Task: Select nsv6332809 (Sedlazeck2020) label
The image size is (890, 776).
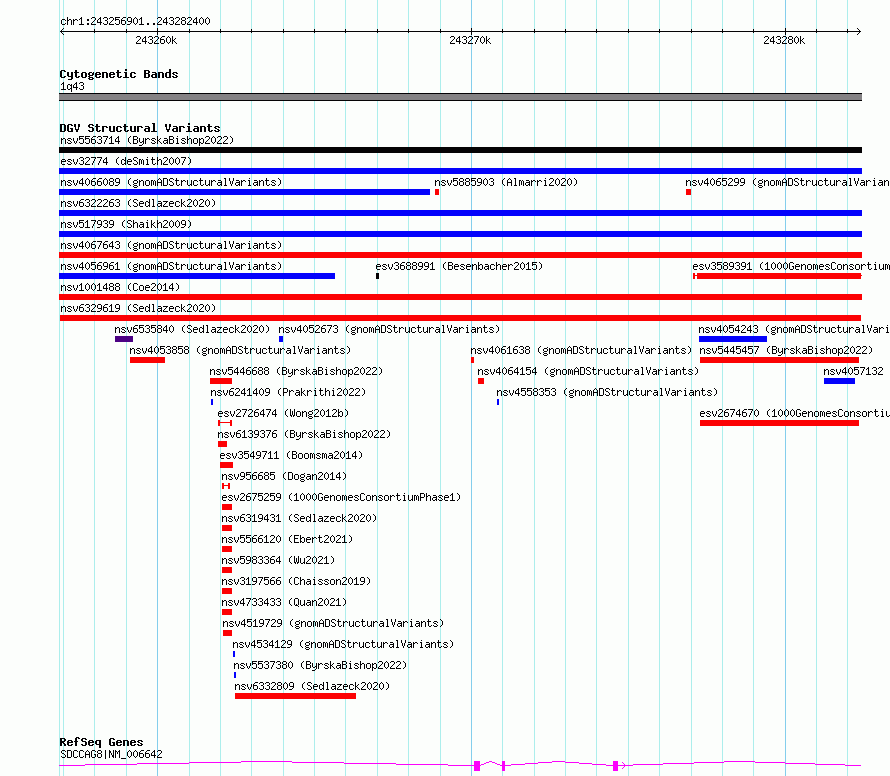Action: pyautogui.click(x=312, y=686)
